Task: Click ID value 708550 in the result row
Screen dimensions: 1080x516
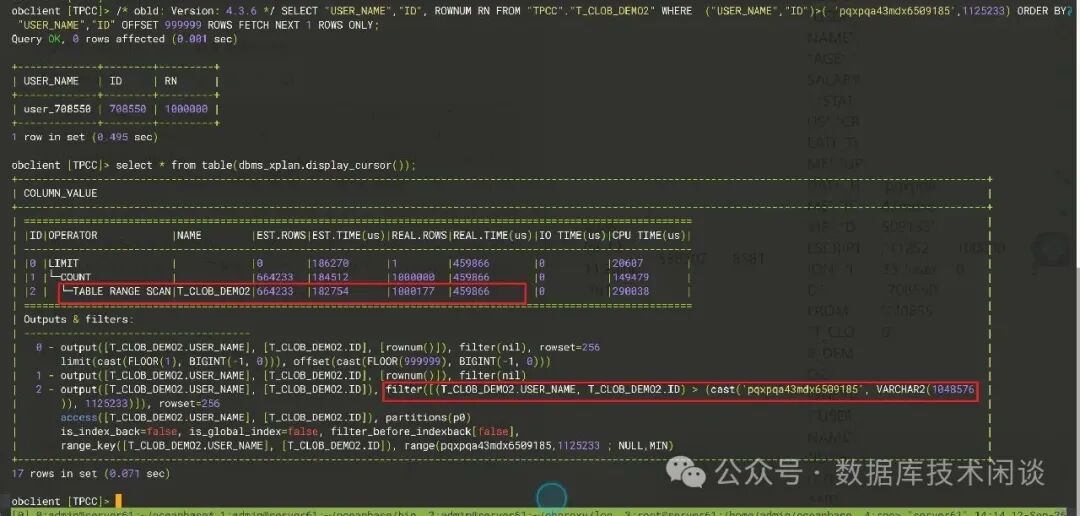Action: (127, 109)
